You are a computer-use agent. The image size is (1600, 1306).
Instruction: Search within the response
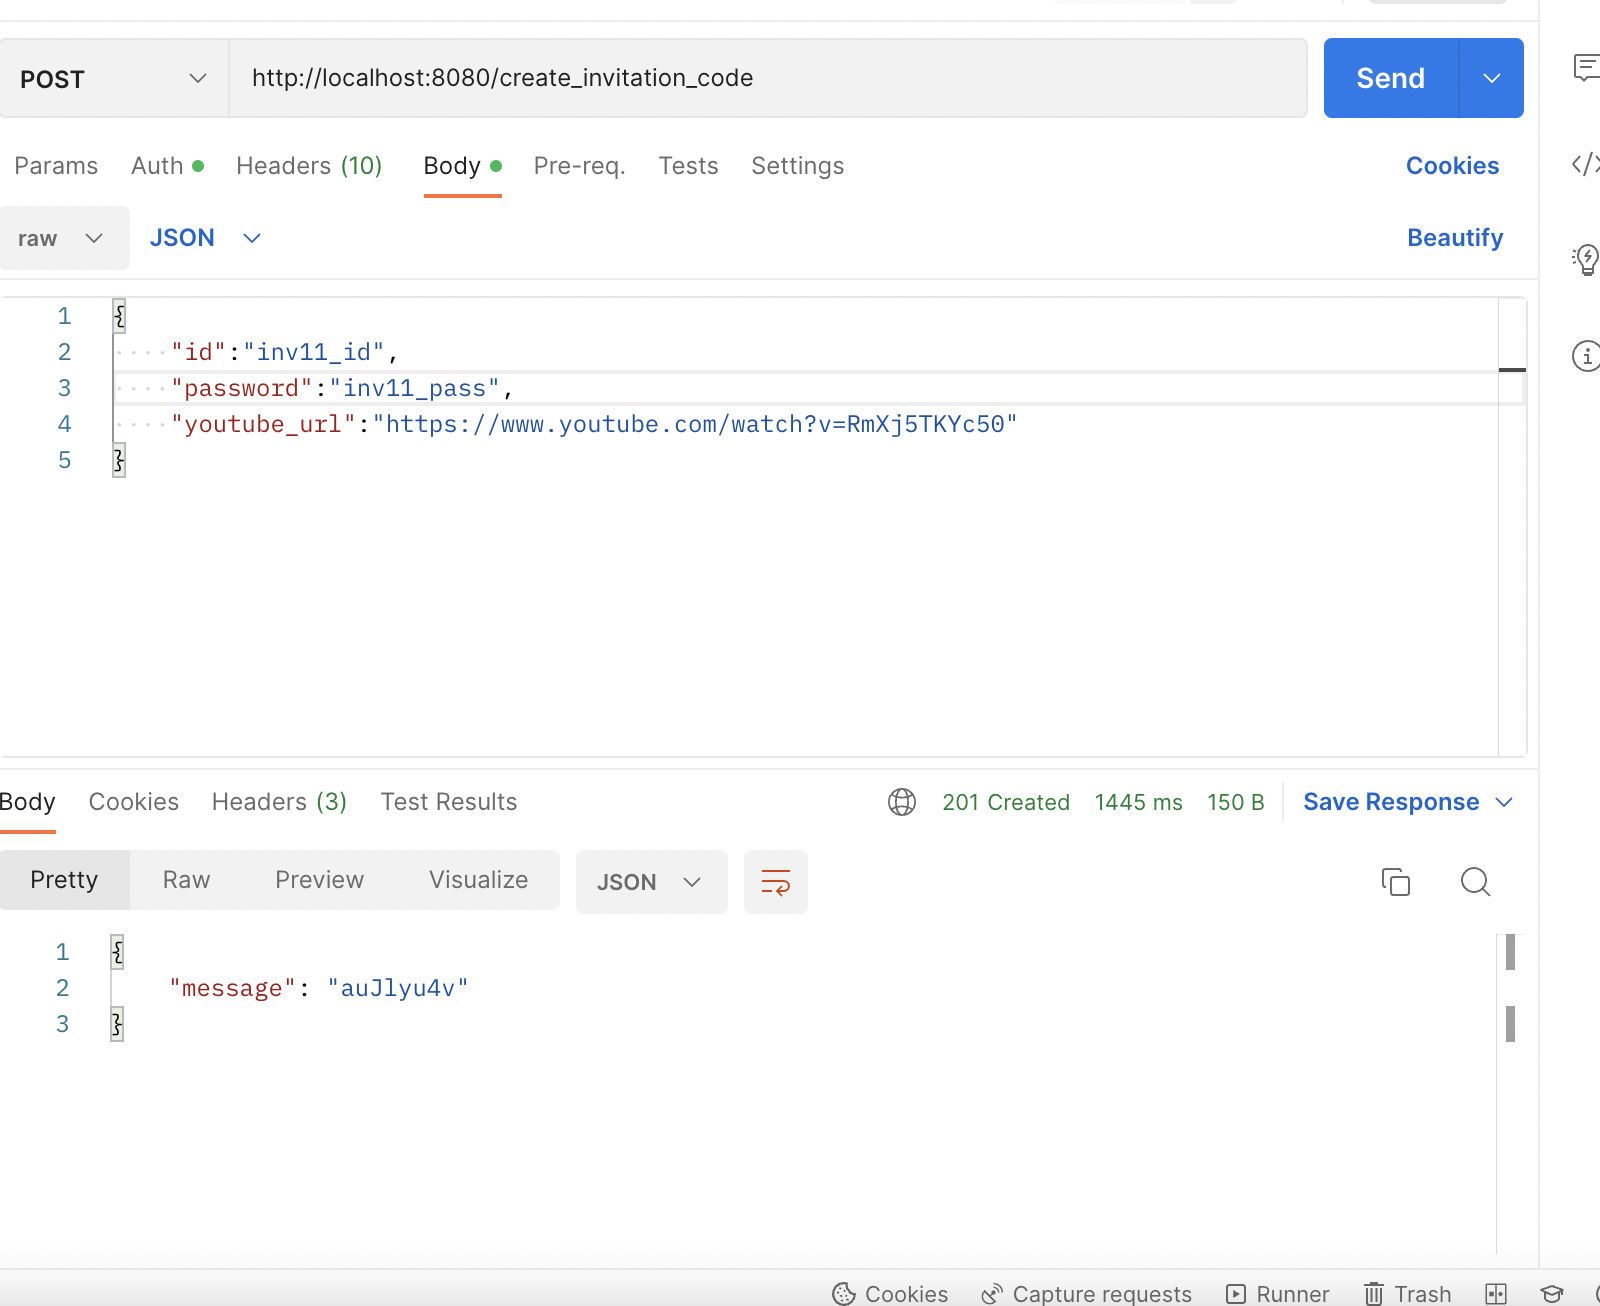(1475, 882)
